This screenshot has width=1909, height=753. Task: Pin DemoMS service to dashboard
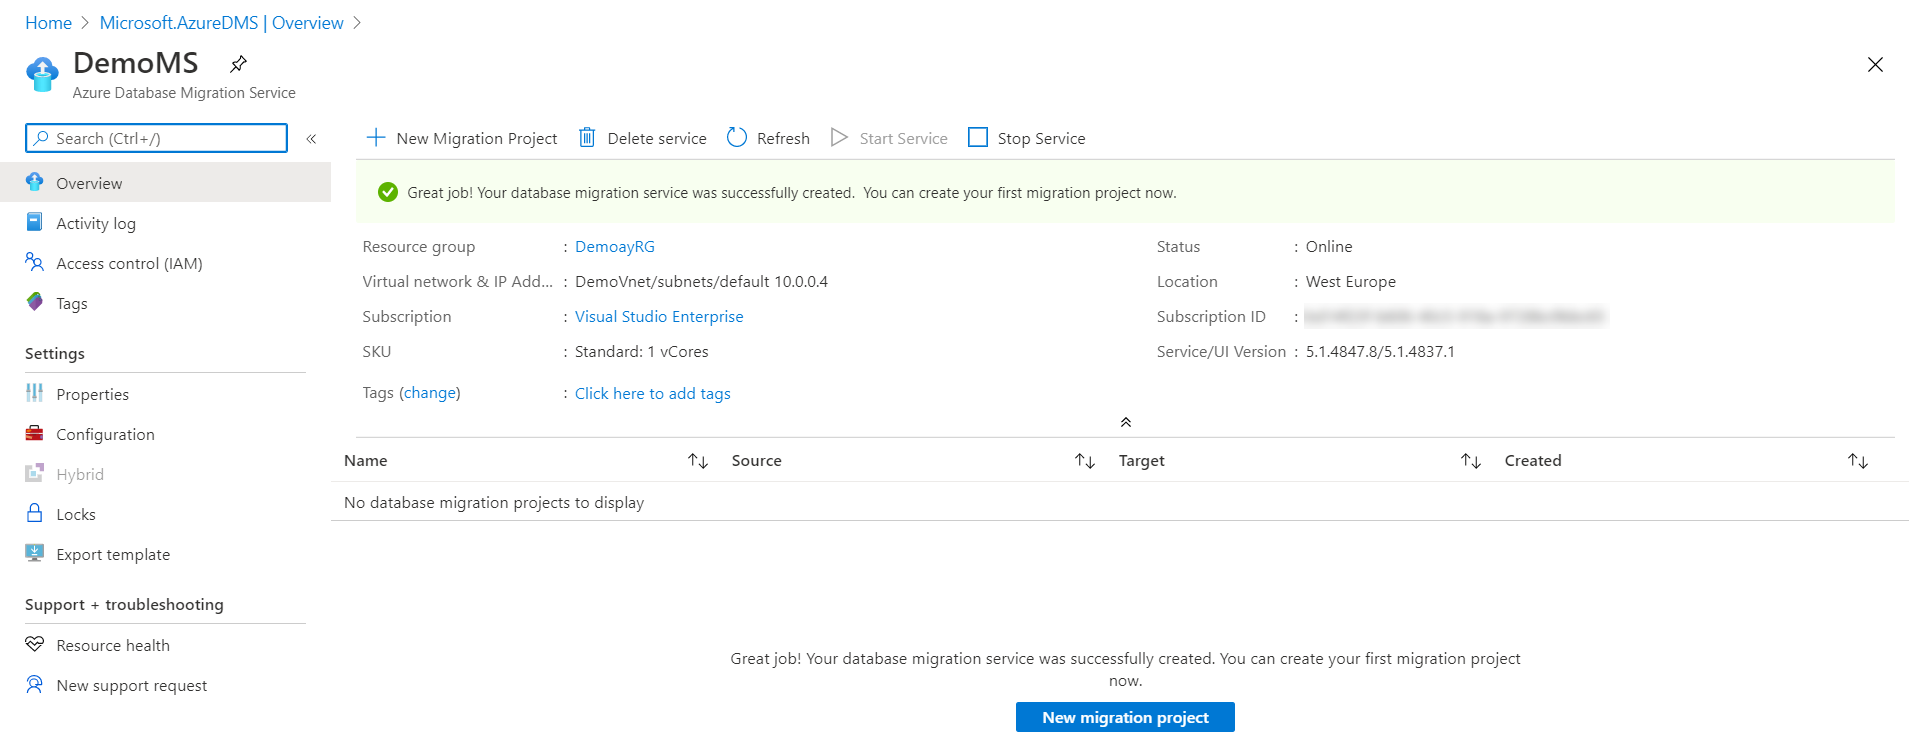(238, 64)
